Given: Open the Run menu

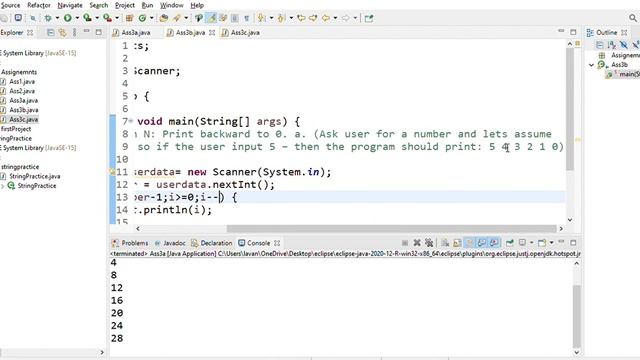Looking at the screenshot, I should [147, 5].
